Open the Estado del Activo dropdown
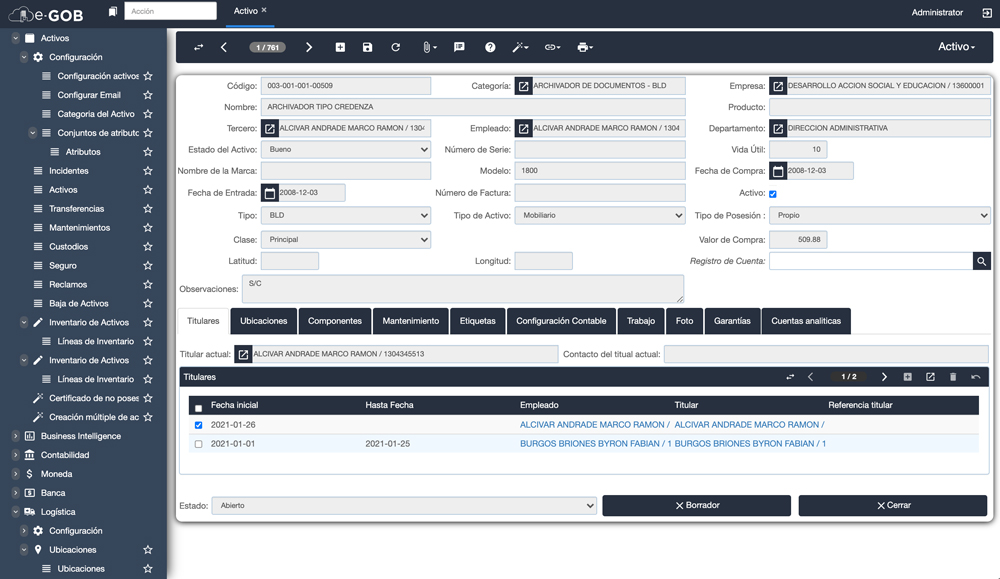Image resolution: width=1000 pixels, height=579 pixels. tap(346, 150)
